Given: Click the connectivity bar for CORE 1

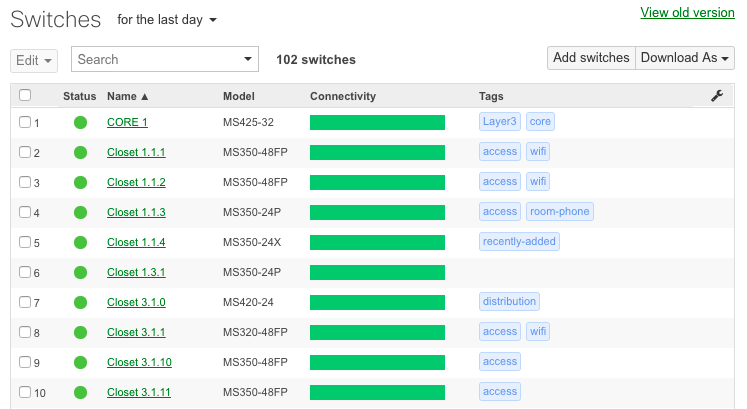Looking at the screenshot, I should [x=377, y=122].
